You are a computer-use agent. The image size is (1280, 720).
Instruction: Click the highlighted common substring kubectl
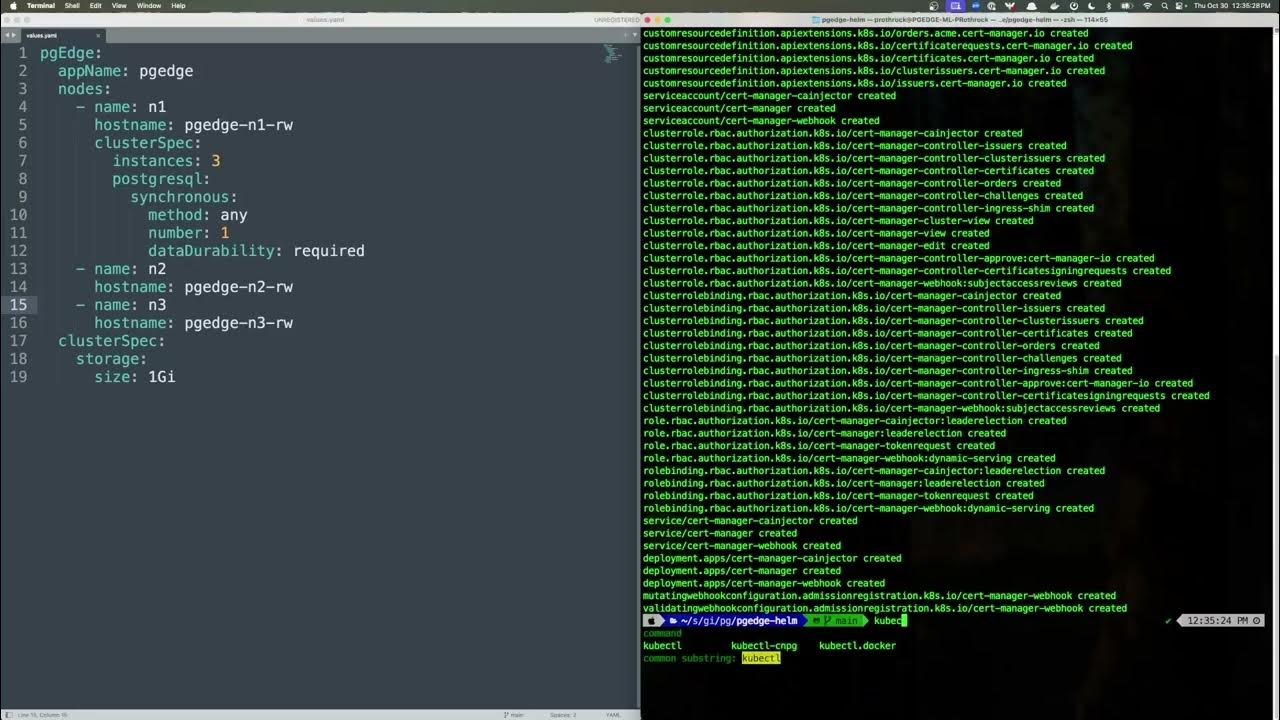coord(761,658)
